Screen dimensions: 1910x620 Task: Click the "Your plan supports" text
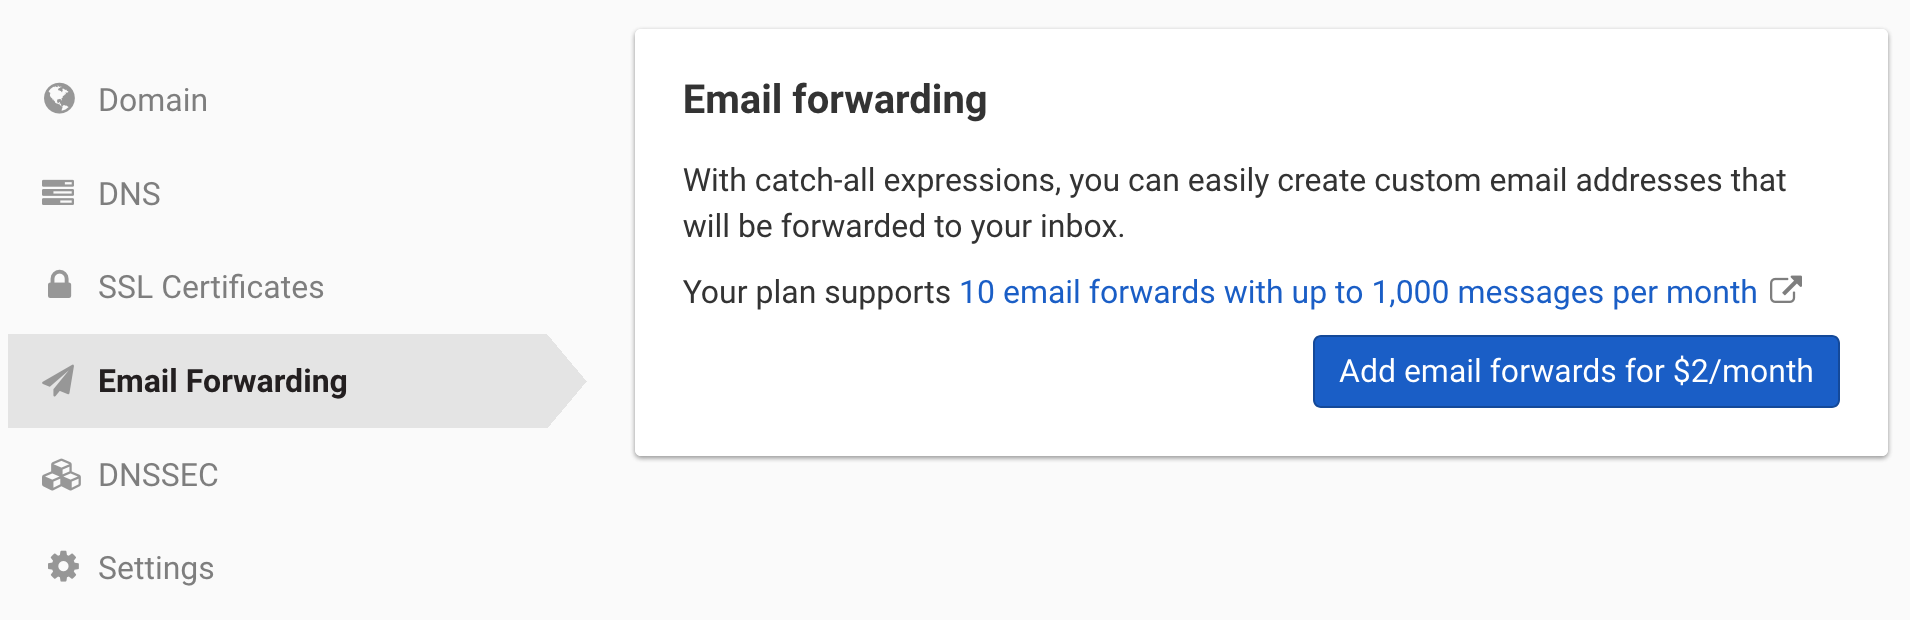(x=816, y=292)
